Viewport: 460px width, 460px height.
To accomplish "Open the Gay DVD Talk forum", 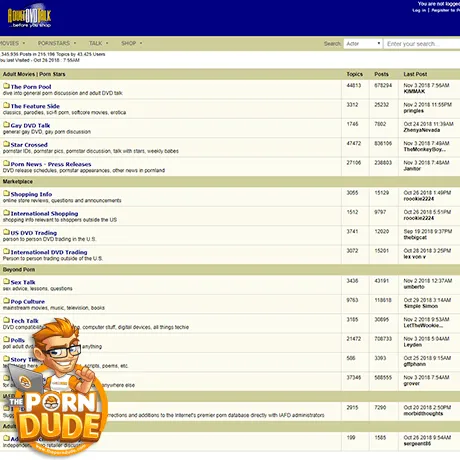I will [30, 125].
